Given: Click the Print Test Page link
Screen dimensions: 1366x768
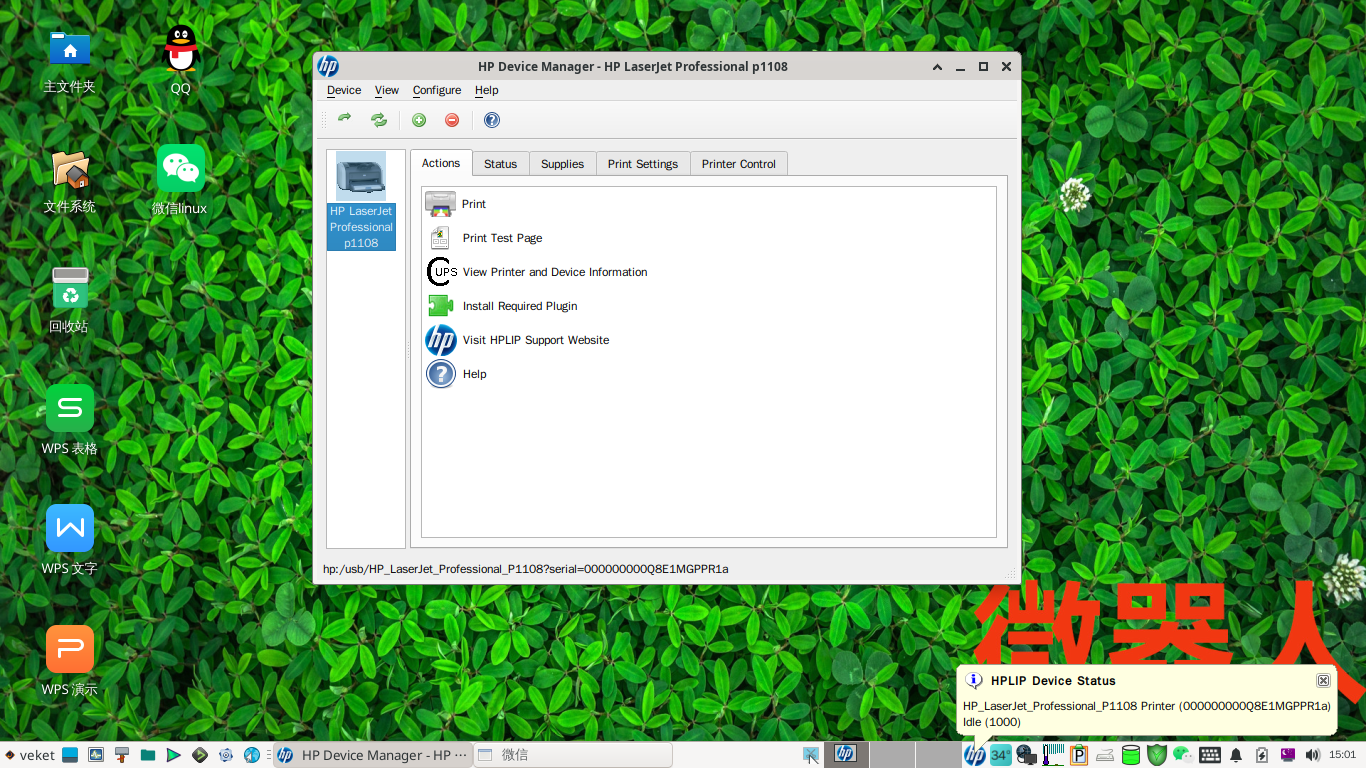Looking at the screenshot, I should (x=503, y=238).
